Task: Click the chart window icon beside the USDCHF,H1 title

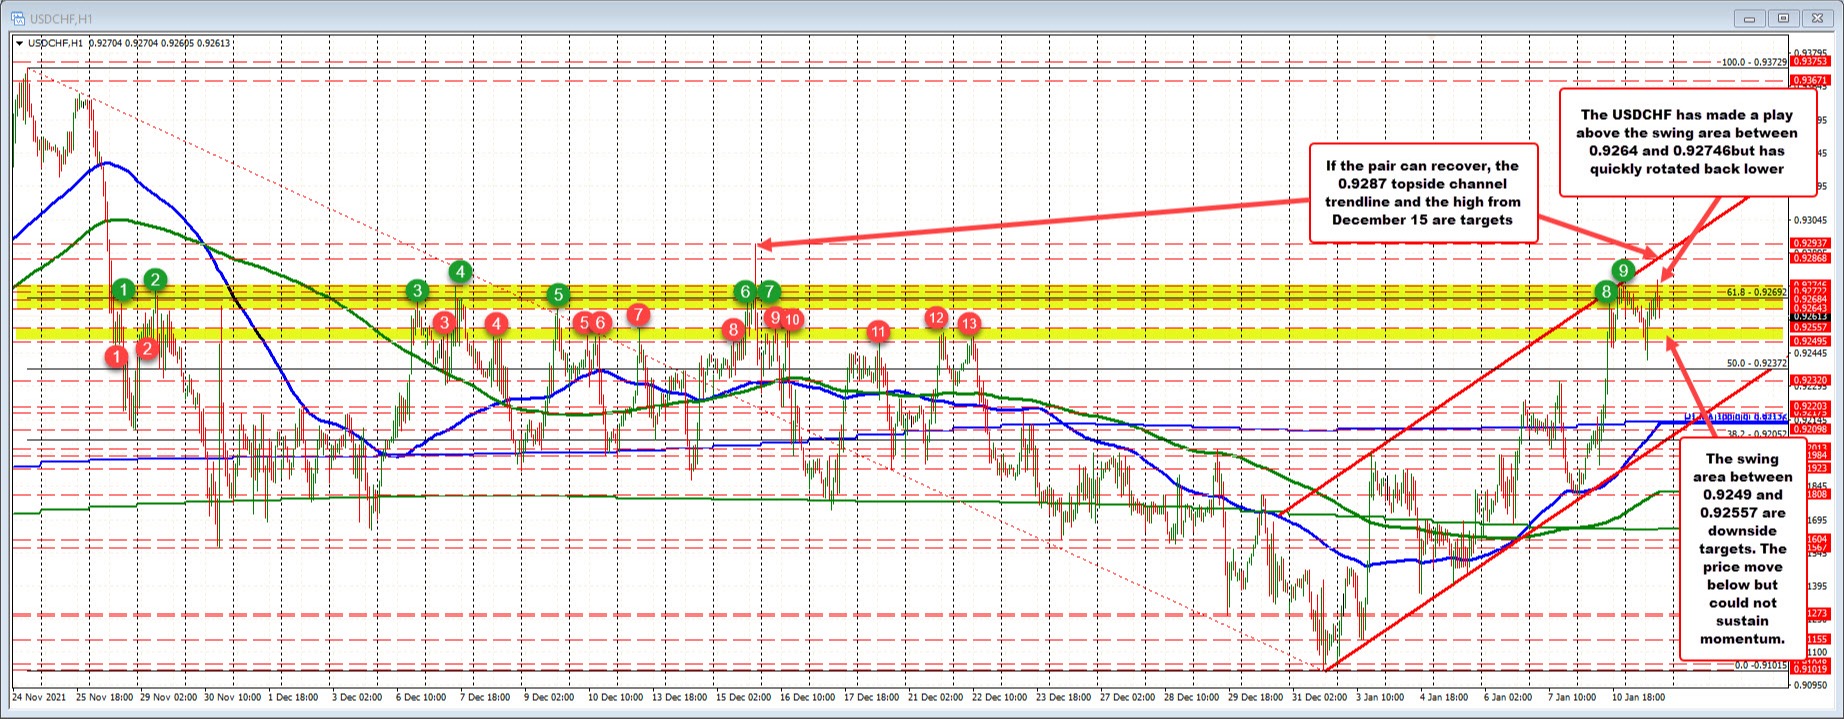Action: point(17,18)
